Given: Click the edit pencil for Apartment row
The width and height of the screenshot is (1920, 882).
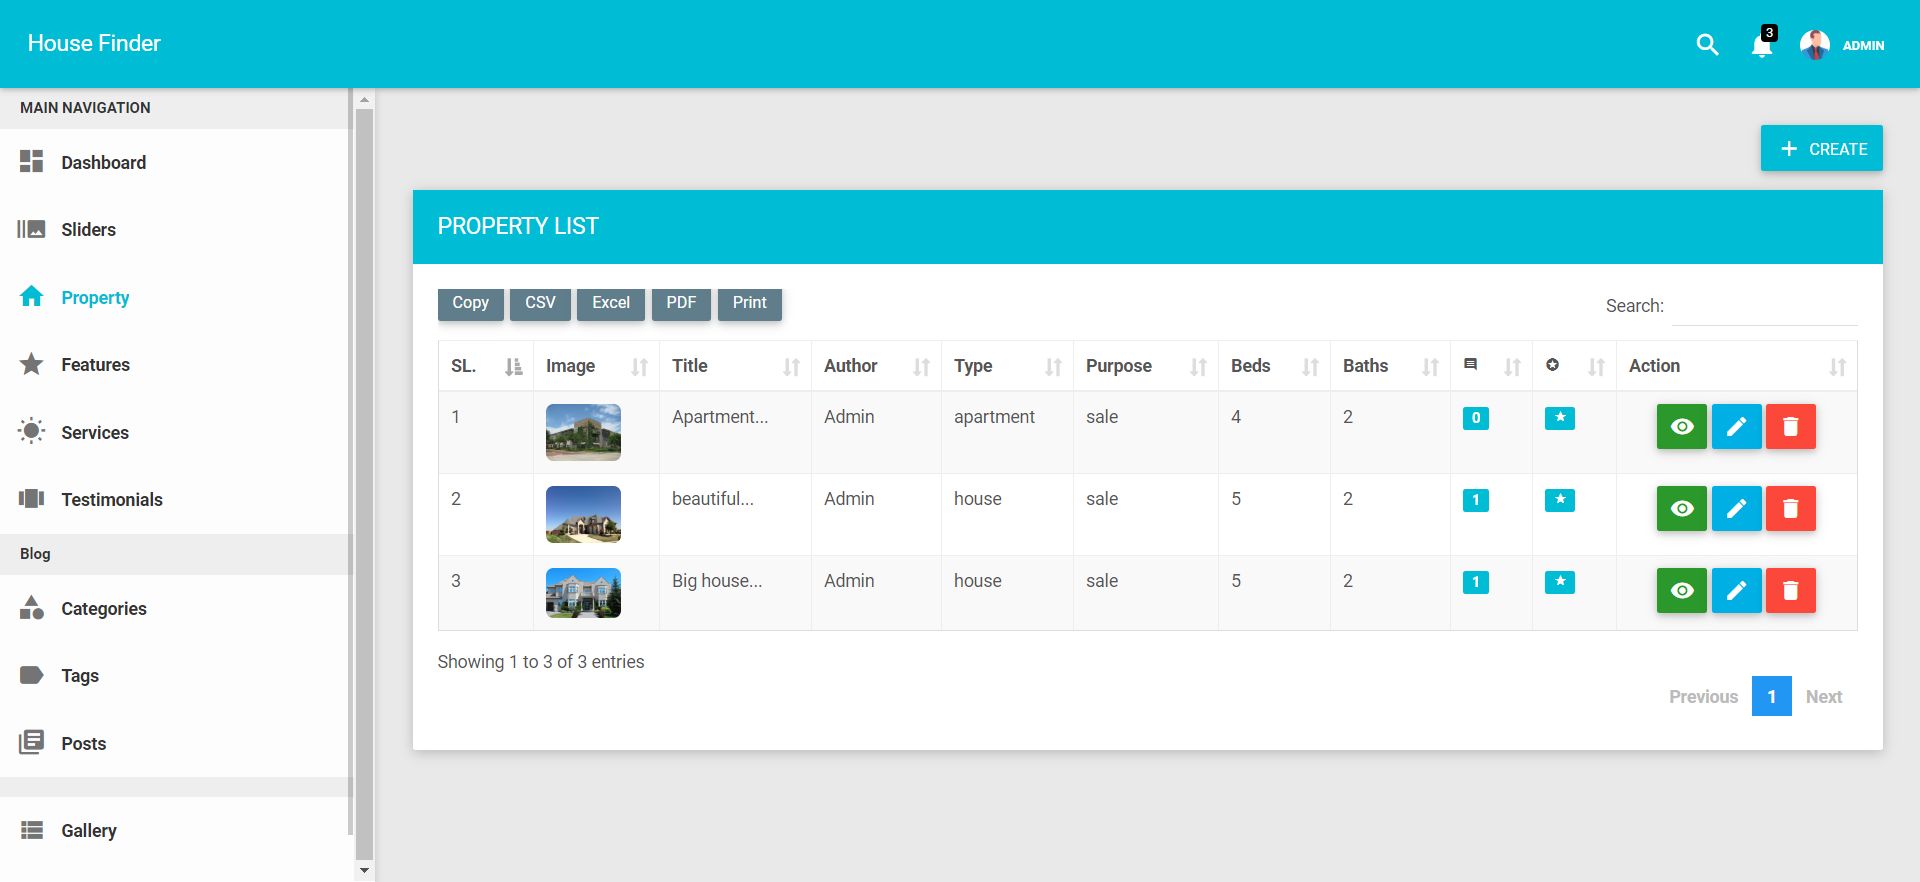Looking at the screenshot, I should tap(1736, 427).
